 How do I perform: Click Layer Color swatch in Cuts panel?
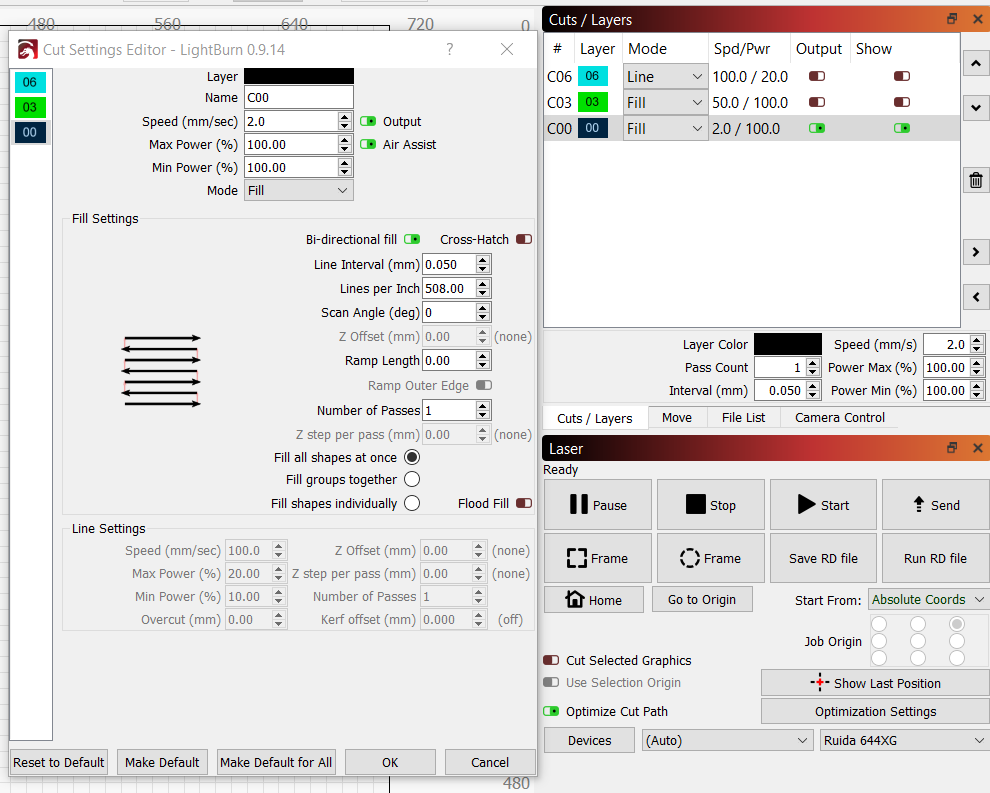tap(788, 344)
